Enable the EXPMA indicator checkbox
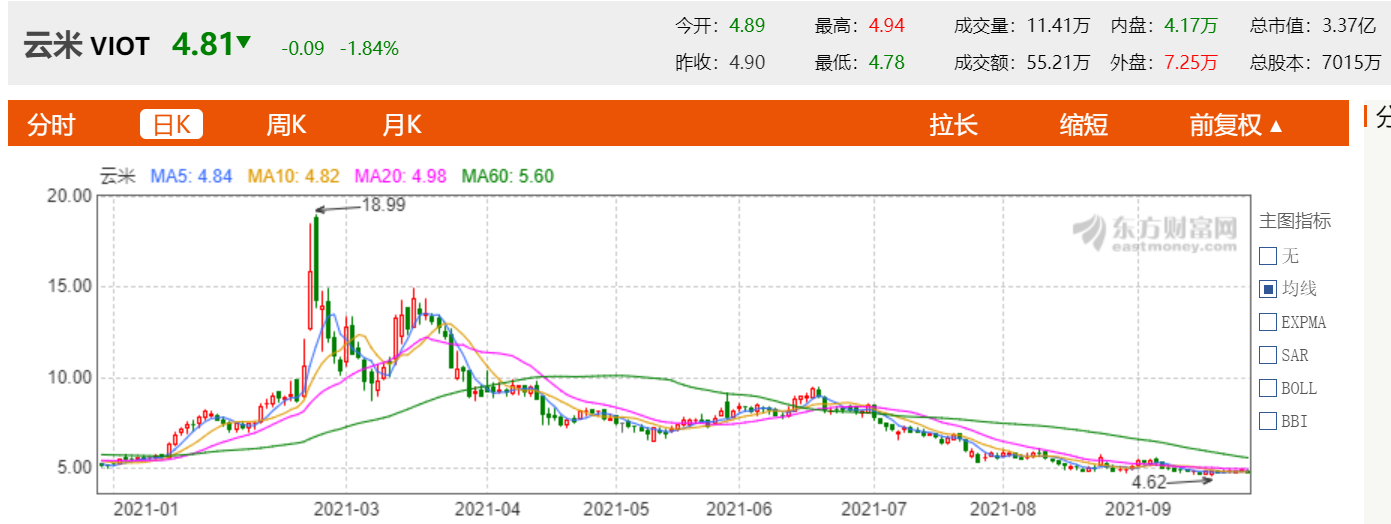The height and width of the screenshot is (524, 1391). (x=1268, y=322)
